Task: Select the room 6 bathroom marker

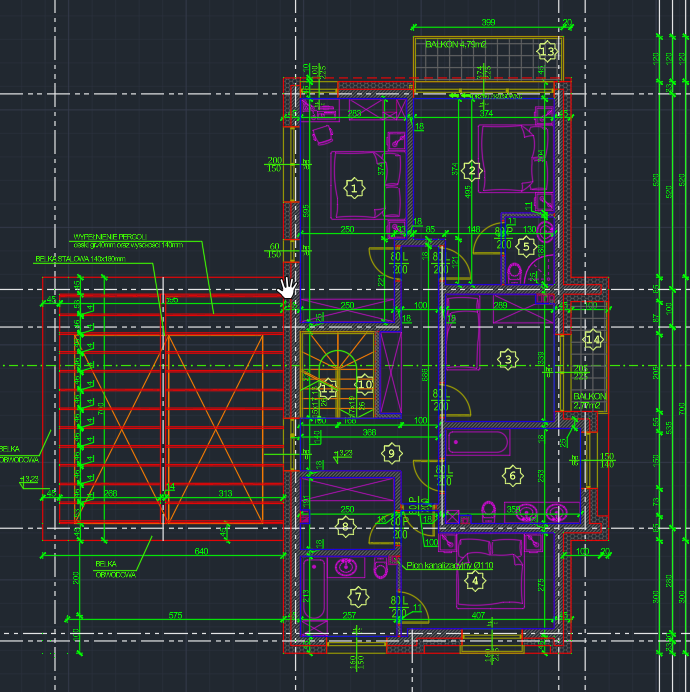Action: pos(512,475)
